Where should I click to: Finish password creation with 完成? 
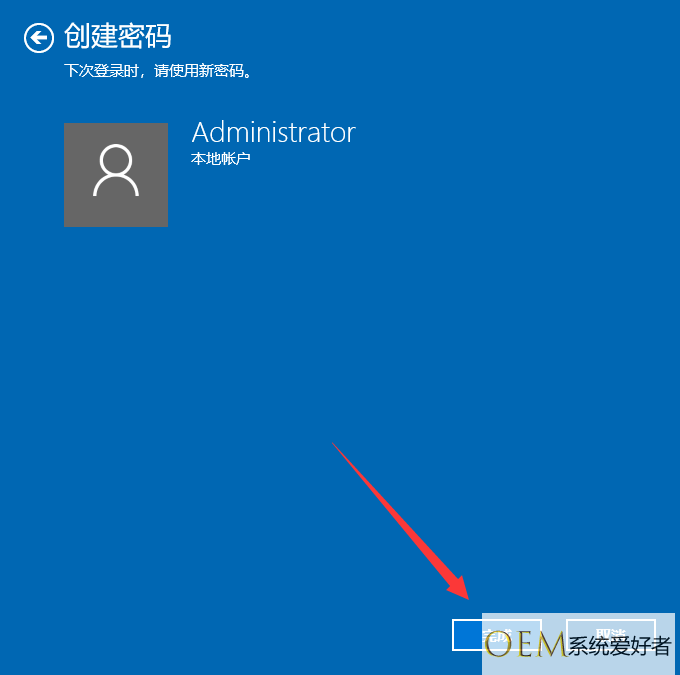[497, 635]
